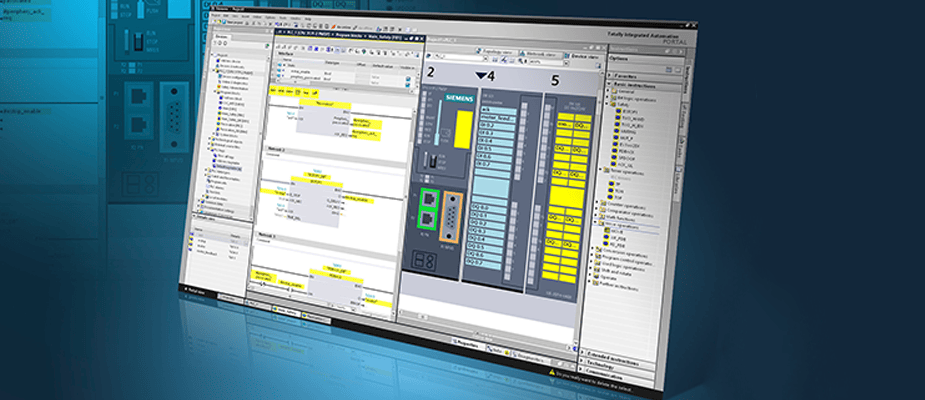Image resolution: width=925 pixels, height=400 pixels.
Task: Expand the Shift and rotate folder
Action: click(x=591, y=270)
